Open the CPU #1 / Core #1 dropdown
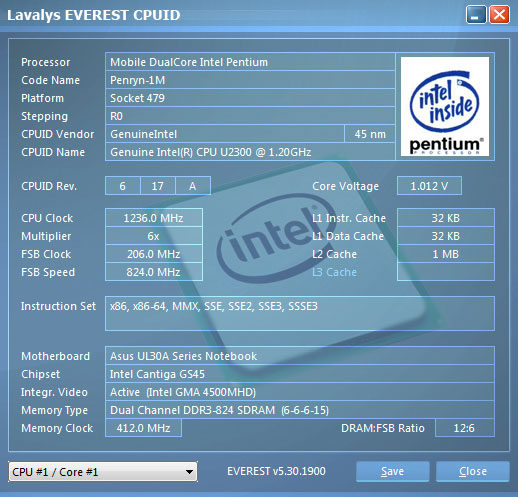This screenshot has width=518, height=497. pos(103,472)
